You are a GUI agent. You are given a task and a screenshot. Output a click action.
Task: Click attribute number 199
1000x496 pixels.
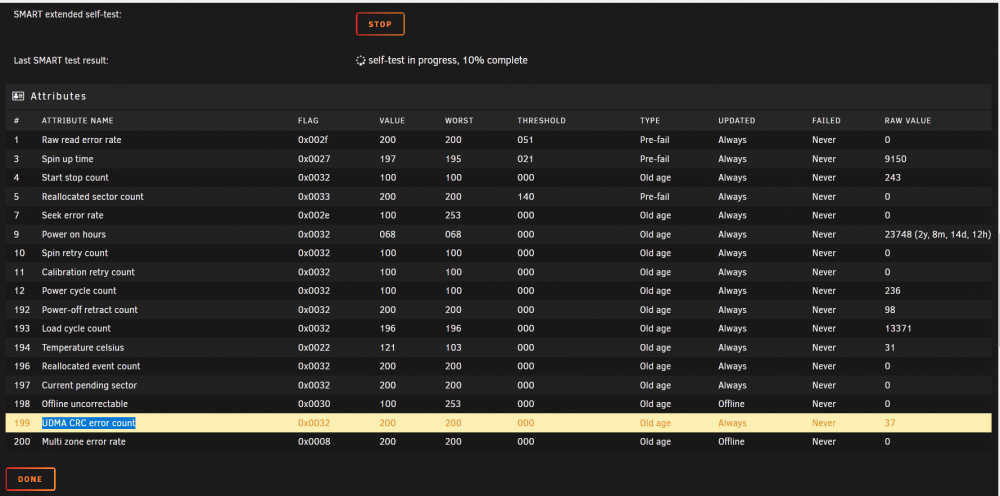pyautogui.click(x=21, y=423)
